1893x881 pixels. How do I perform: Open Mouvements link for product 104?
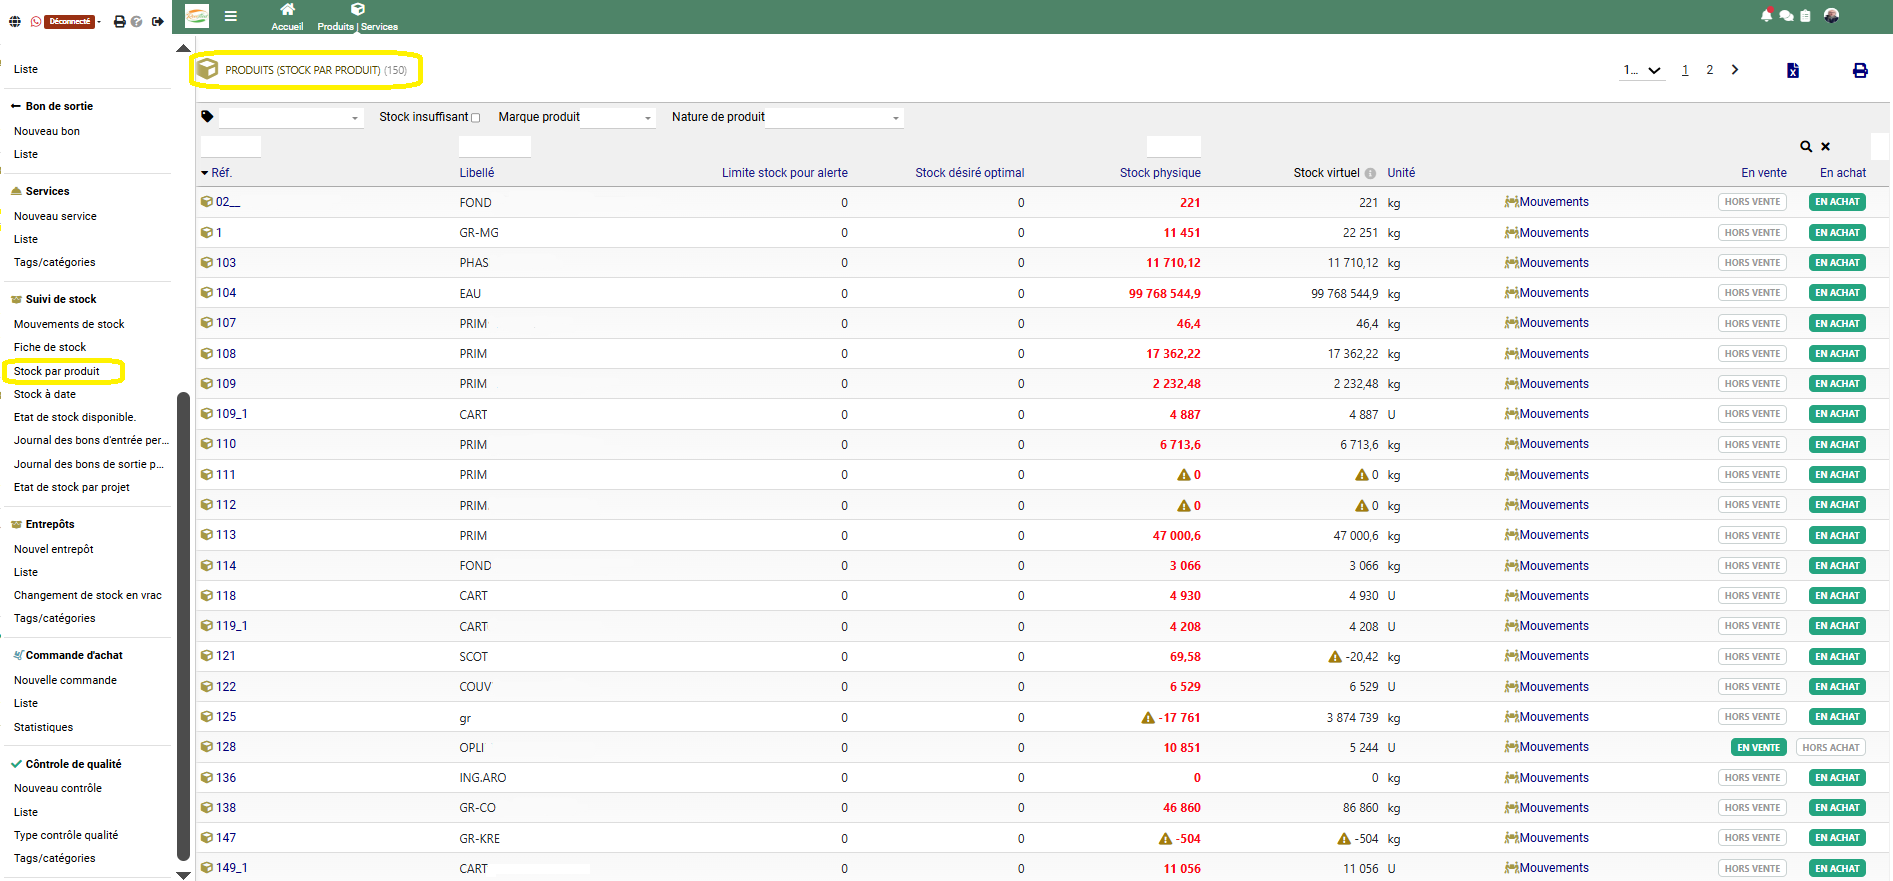[1553, 293]
